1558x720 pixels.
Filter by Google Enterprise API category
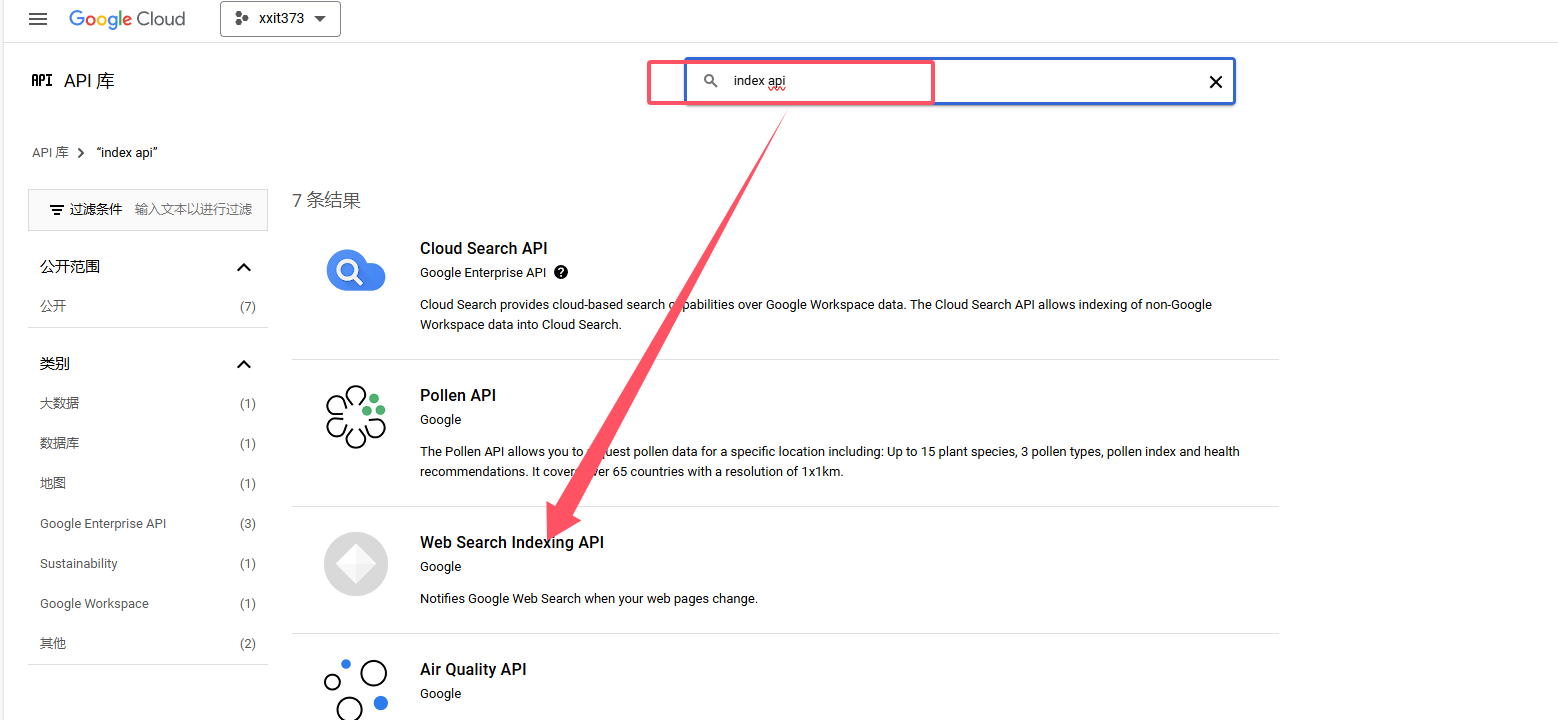(x=148, y=524)
